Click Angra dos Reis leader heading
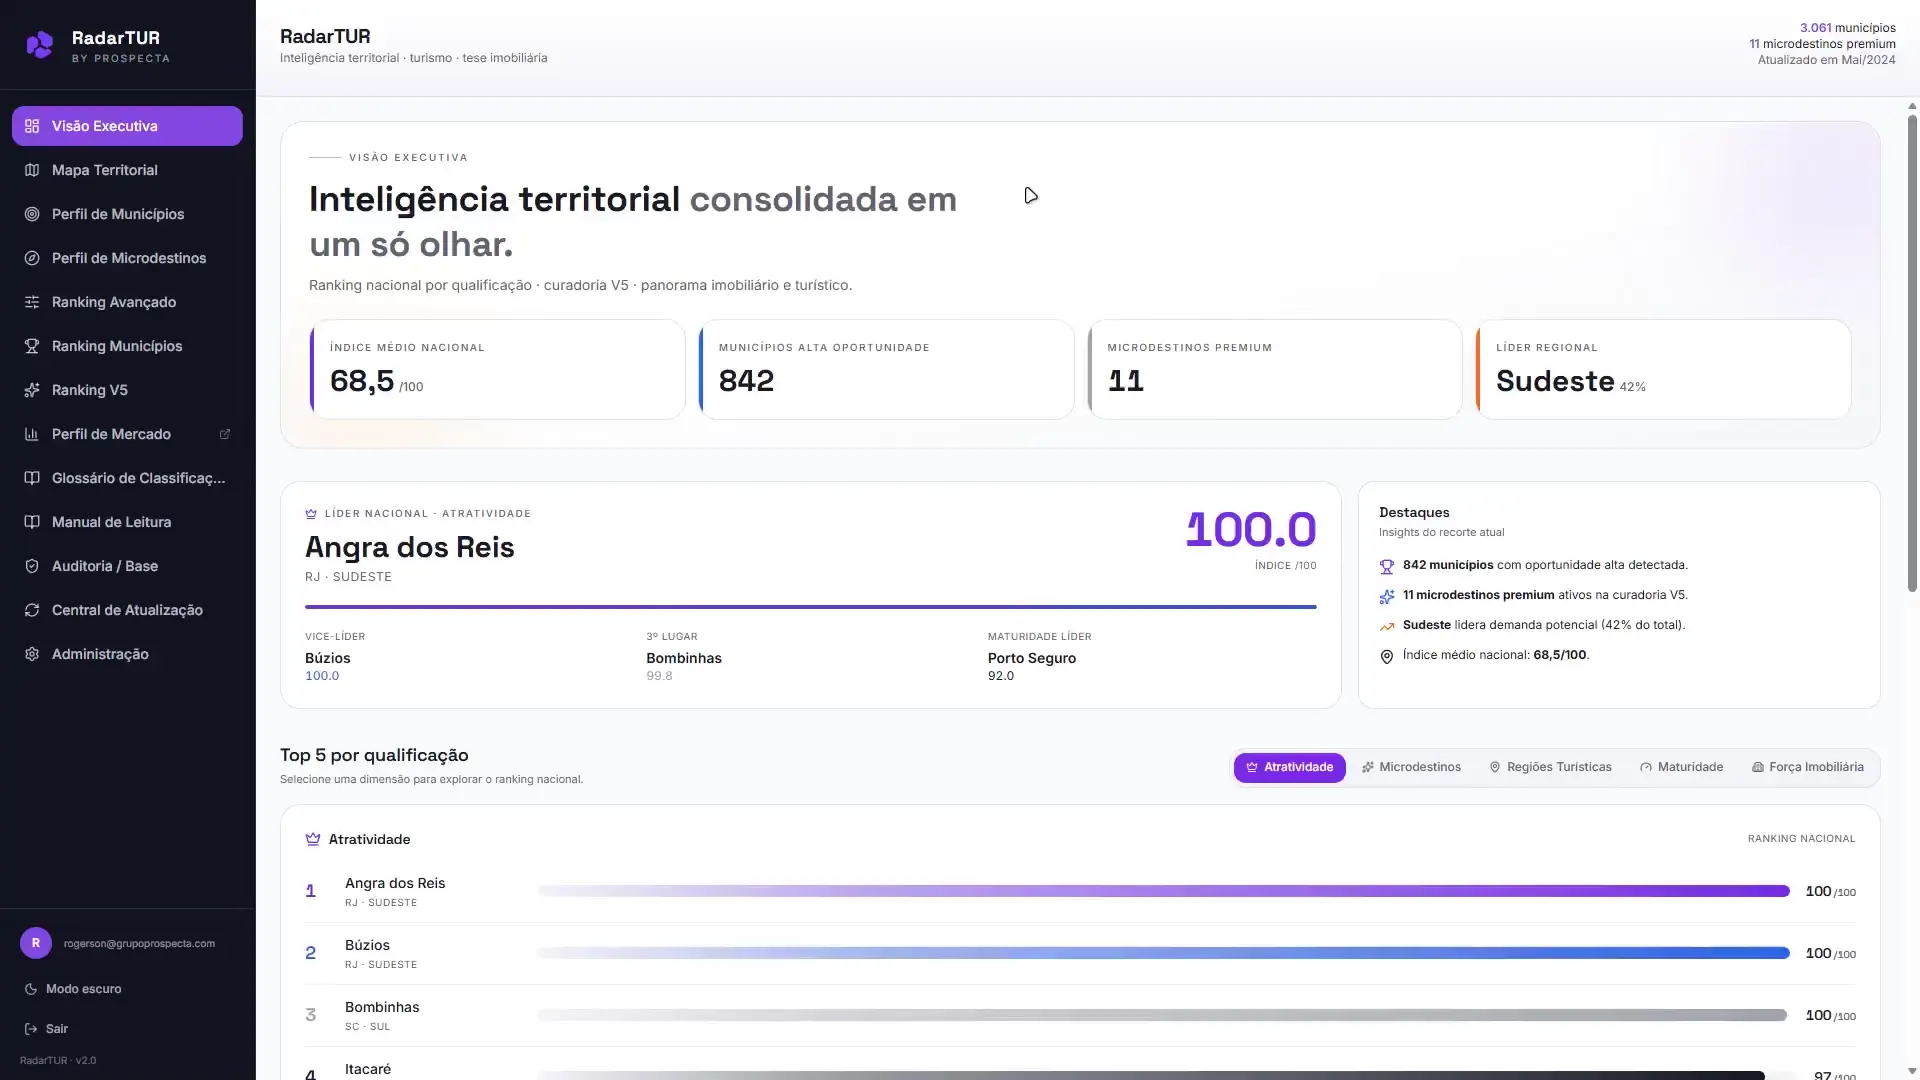 click(409, 547)
